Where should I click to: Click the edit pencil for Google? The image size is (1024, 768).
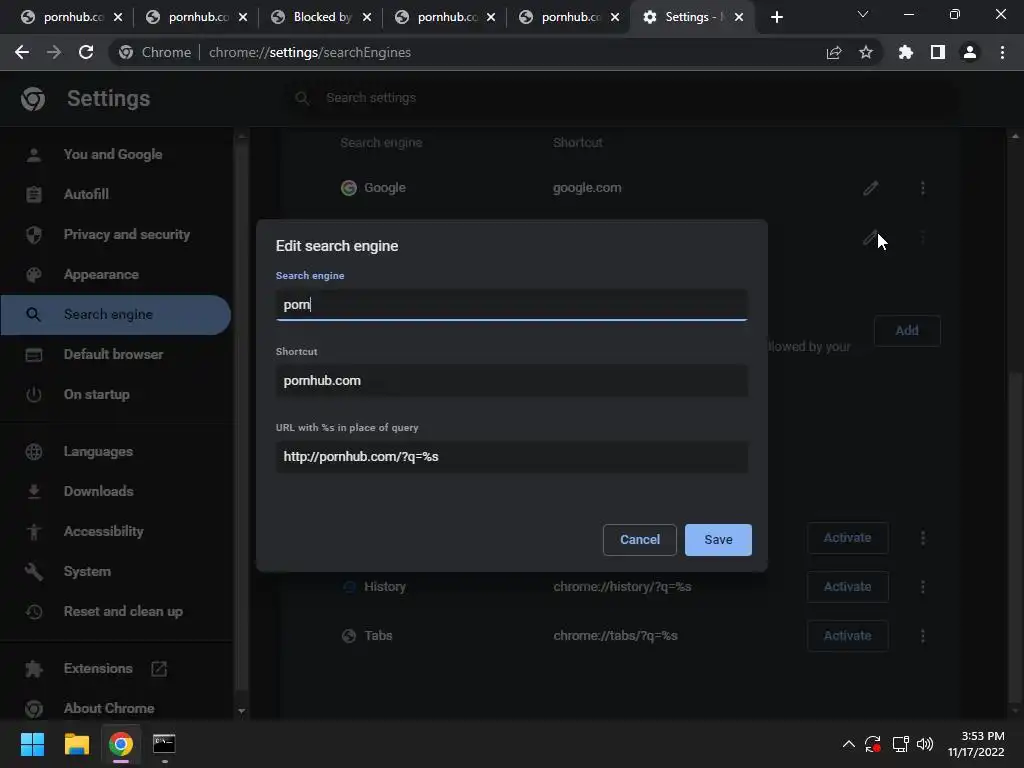click(x=871, y=188)
